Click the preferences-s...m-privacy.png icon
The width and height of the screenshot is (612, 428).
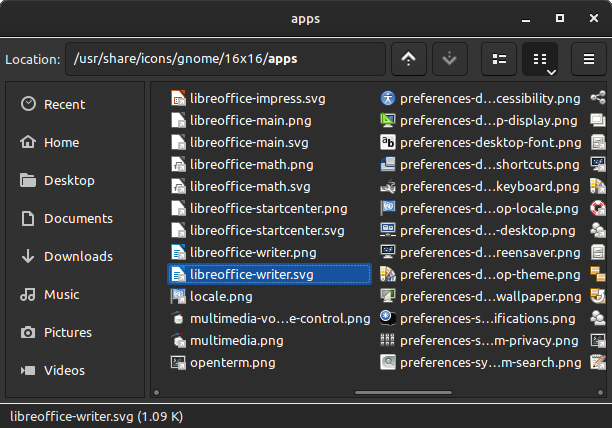[388, 341]
